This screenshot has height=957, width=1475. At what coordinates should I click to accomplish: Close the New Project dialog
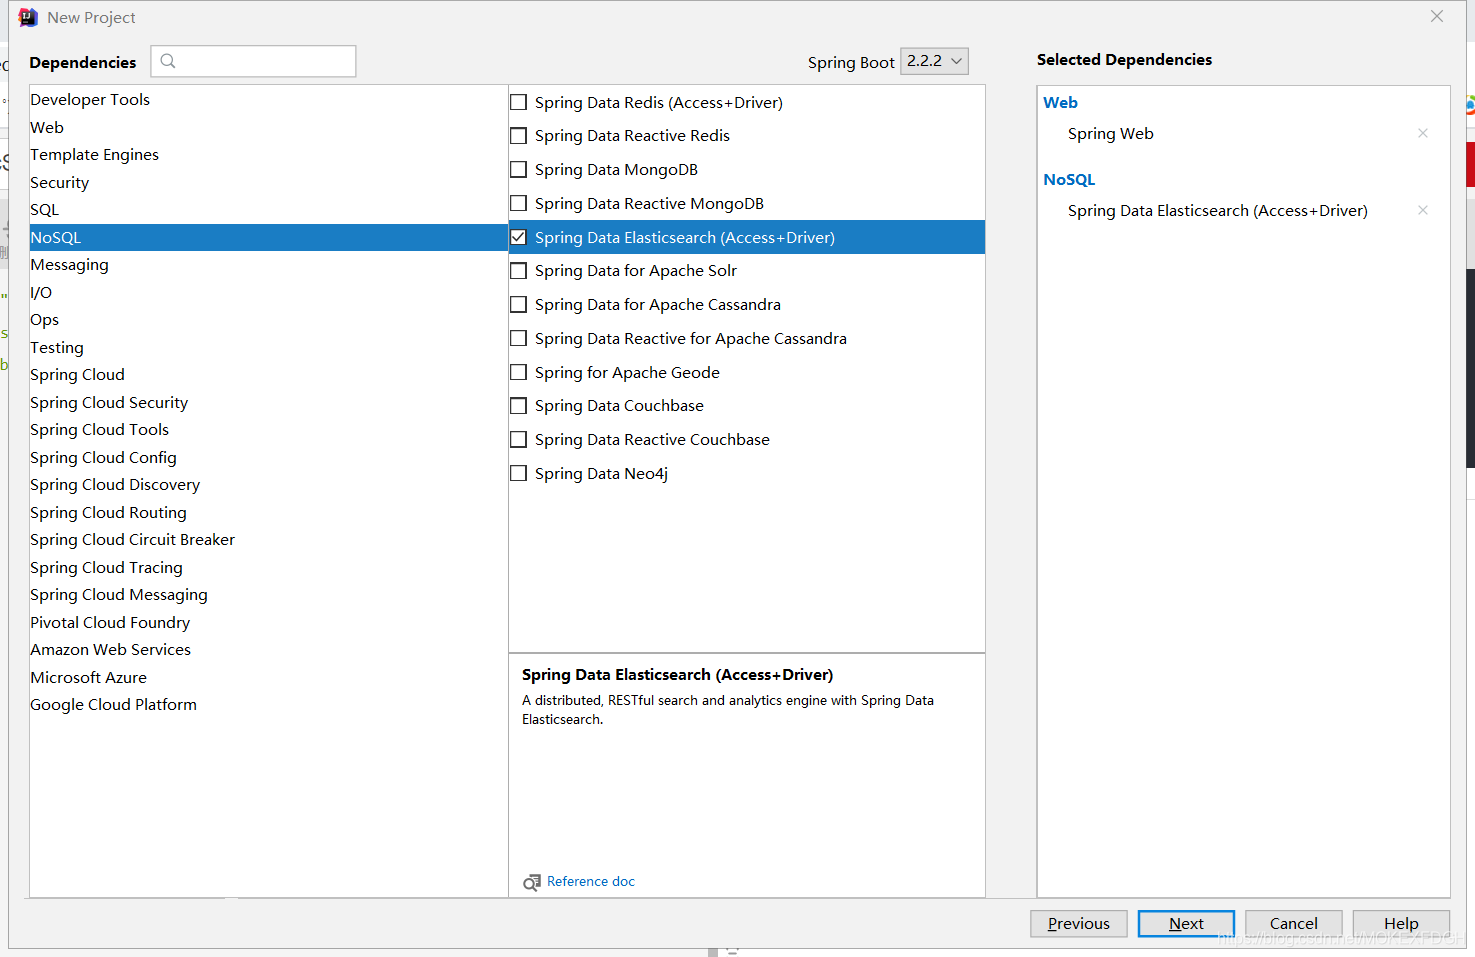click(x=1437, y=16)
